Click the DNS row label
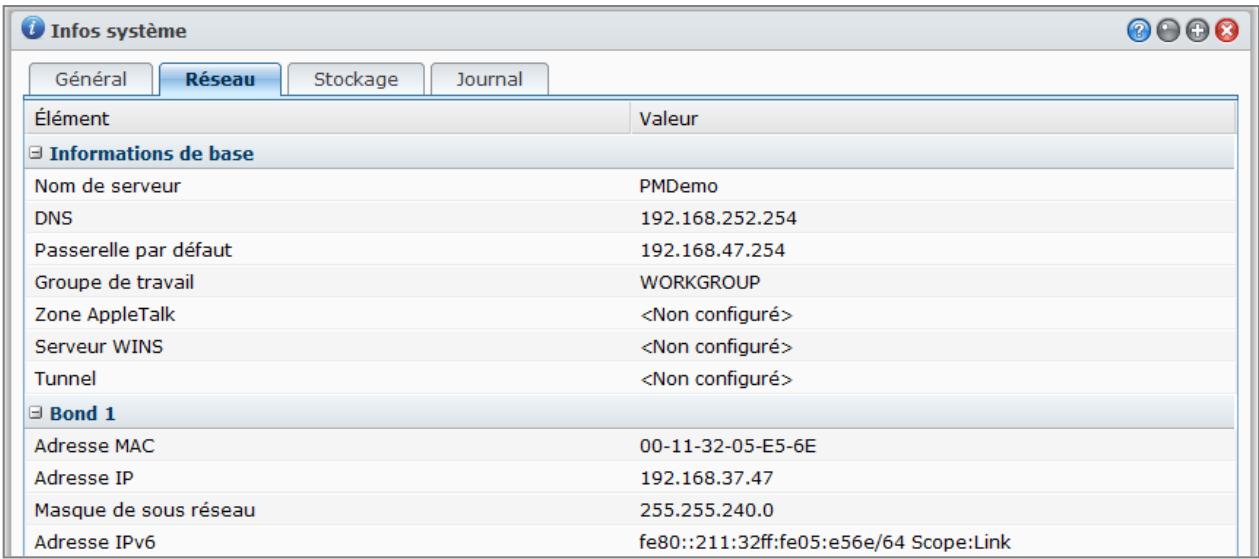Image resolution: width=1259 pixels, height=559 pixels. [50, 217]
